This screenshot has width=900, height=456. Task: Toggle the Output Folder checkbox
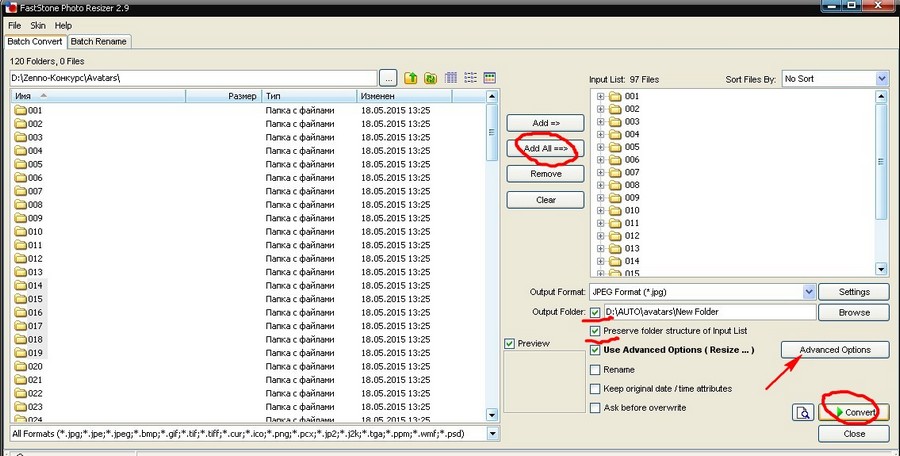point(595,312)
